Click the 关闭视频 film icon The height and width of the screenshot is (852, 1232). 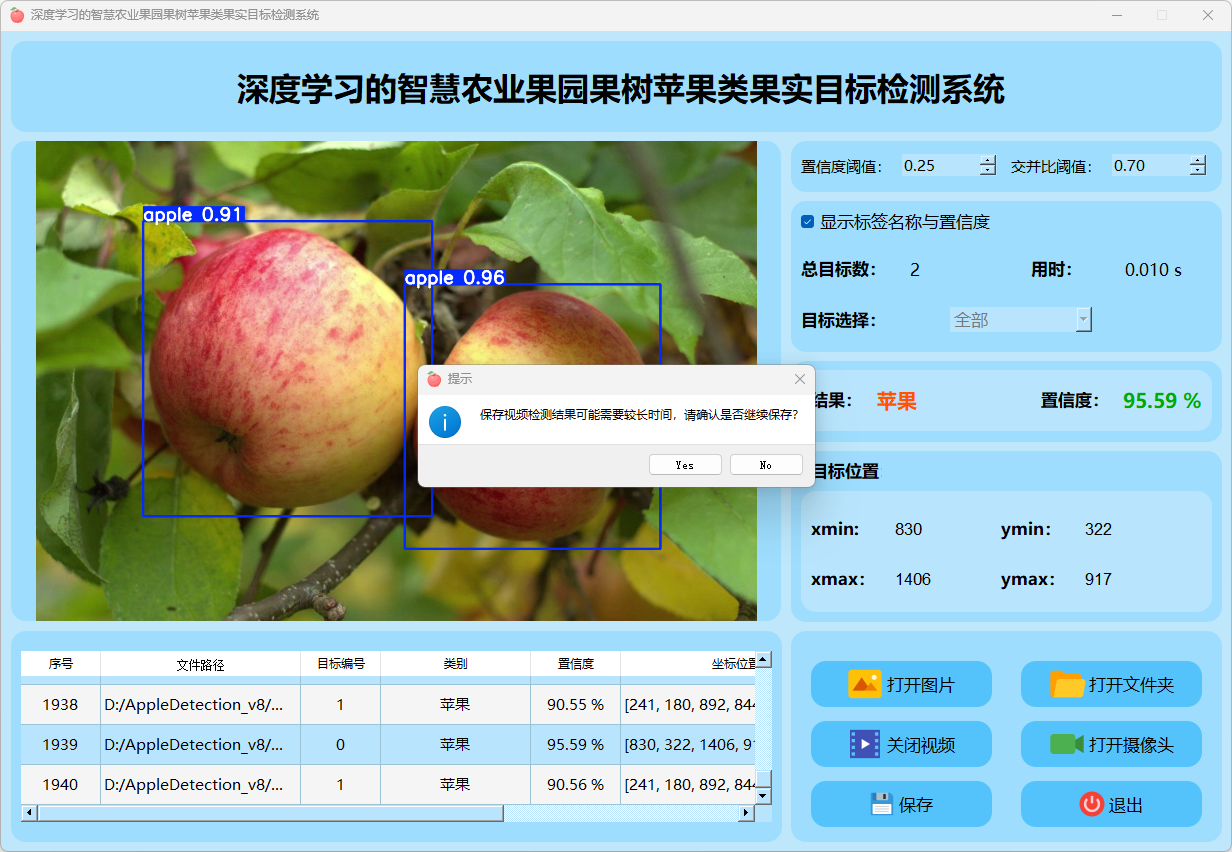point(864,744)
